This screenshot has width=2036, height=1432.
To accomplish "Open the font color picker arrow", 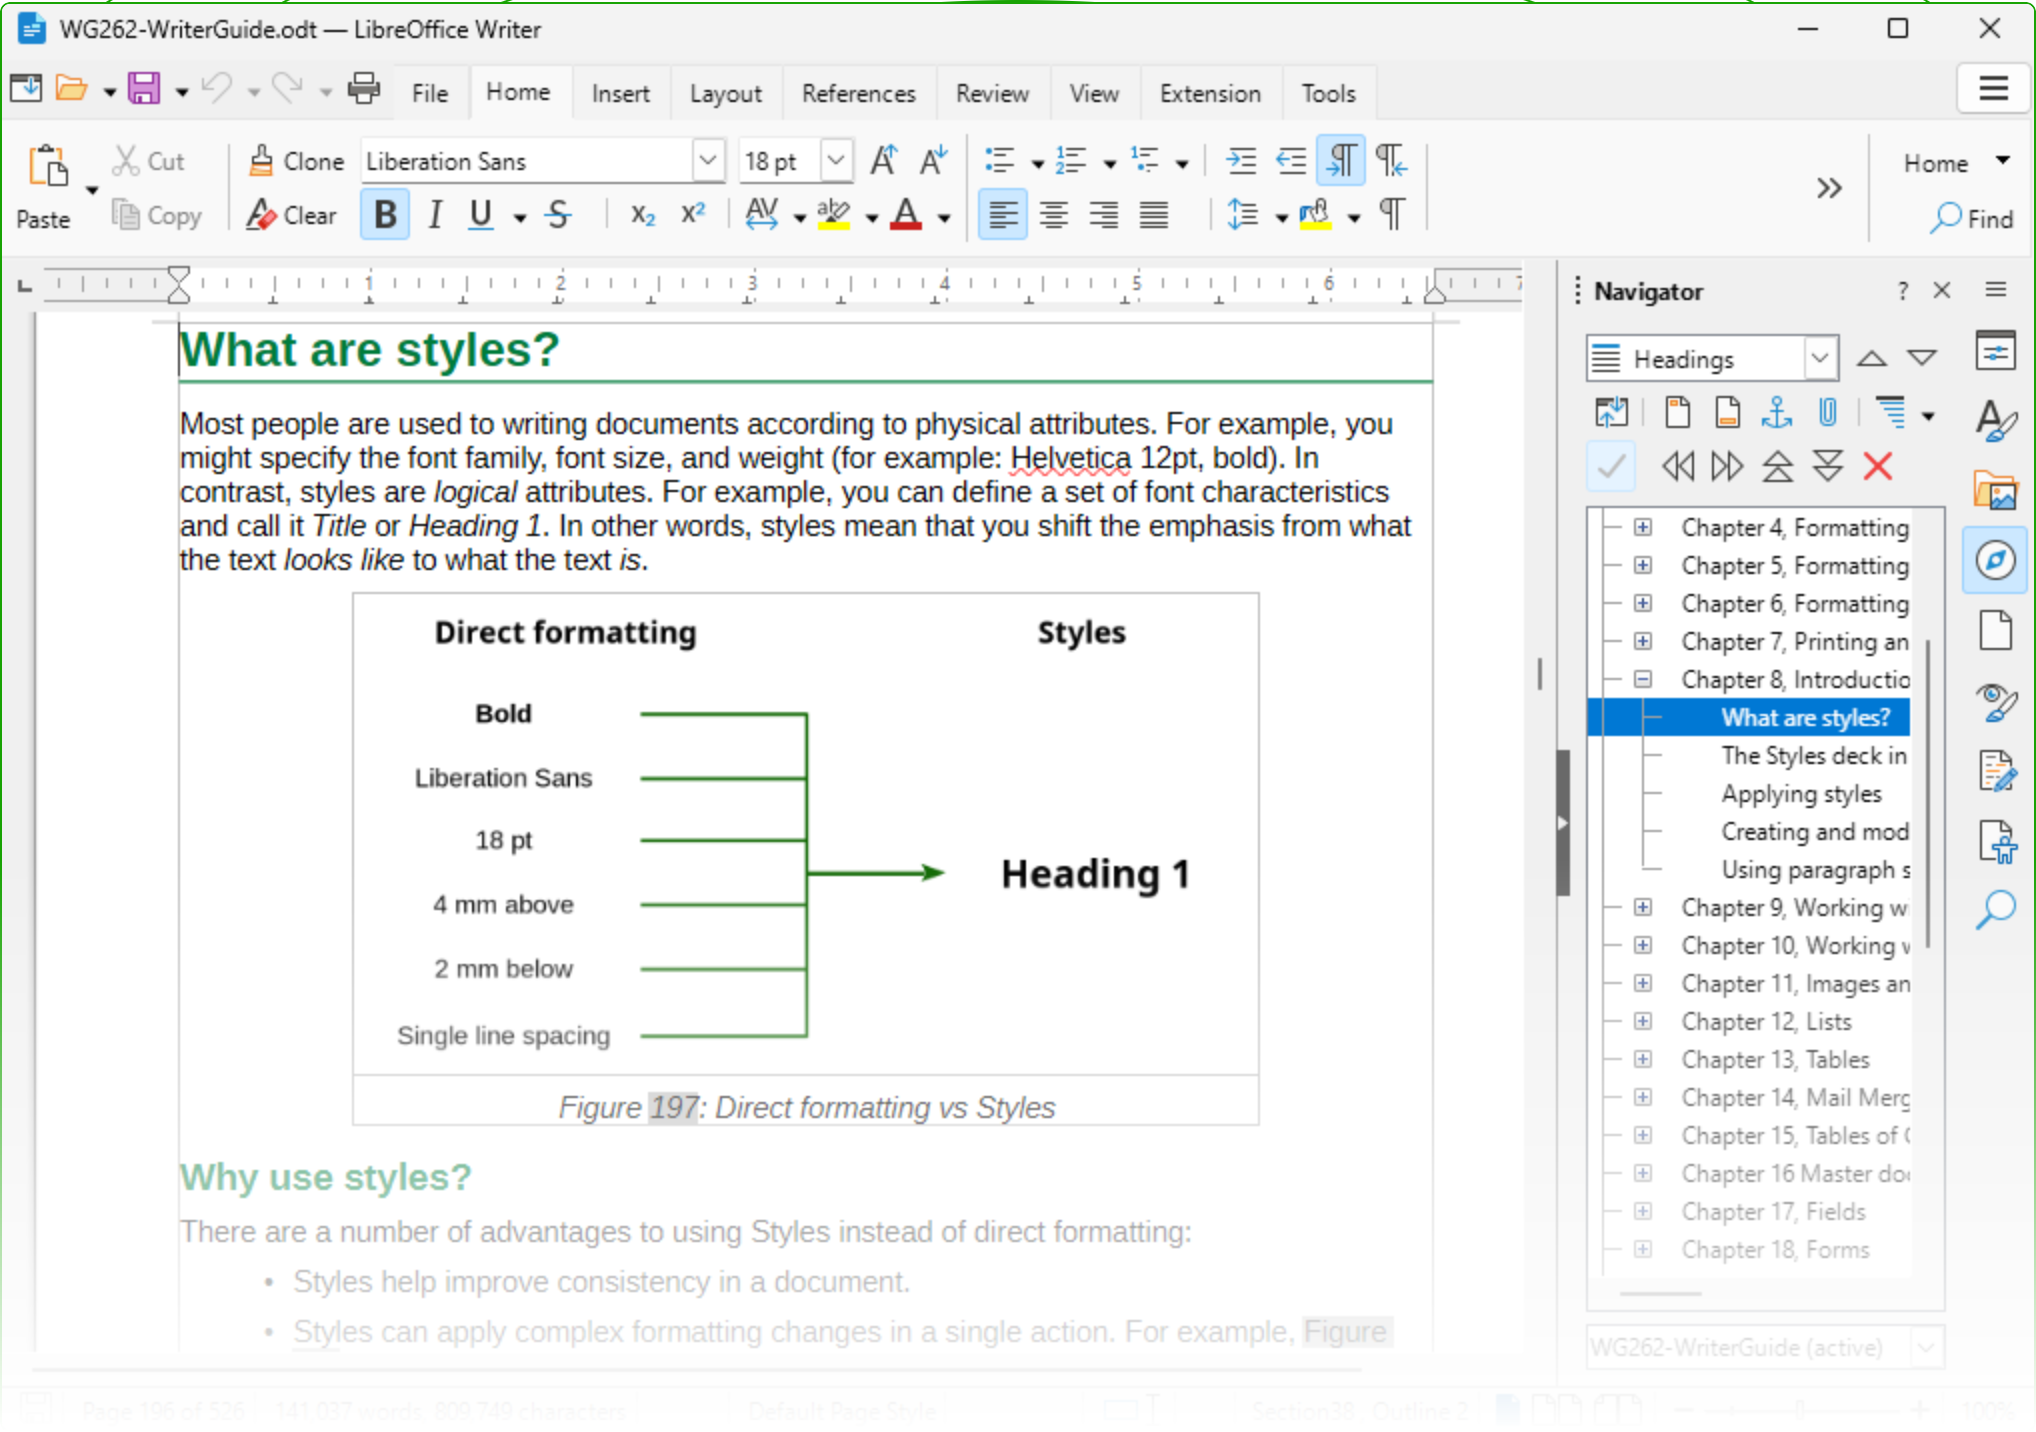I will tap(944, 217).
